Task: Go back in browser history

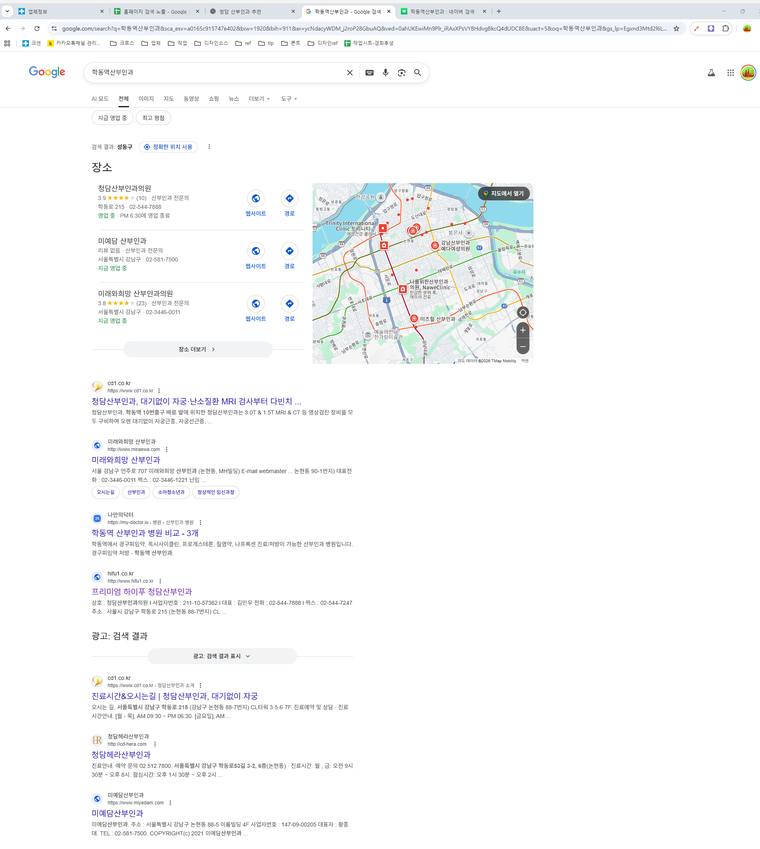Action: 8,29
